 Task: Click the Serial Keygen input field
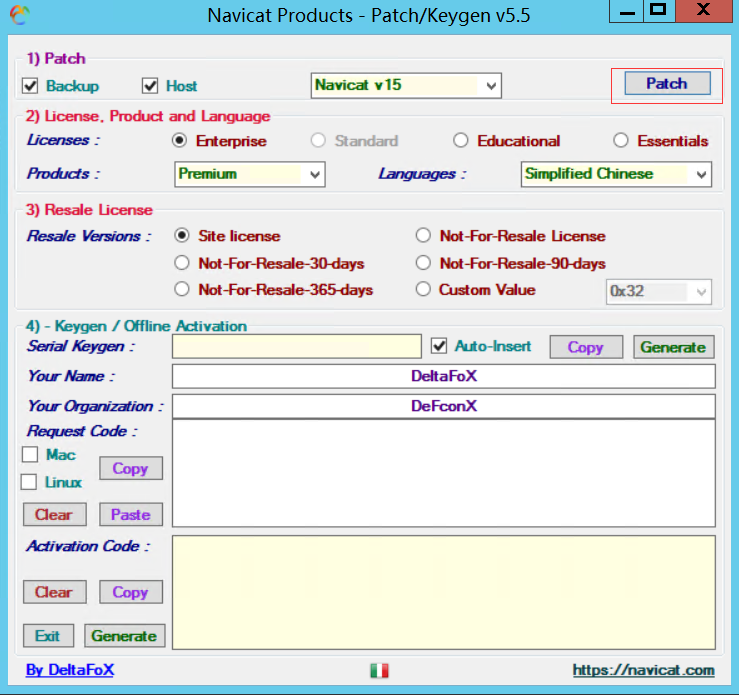pos(297,347)
